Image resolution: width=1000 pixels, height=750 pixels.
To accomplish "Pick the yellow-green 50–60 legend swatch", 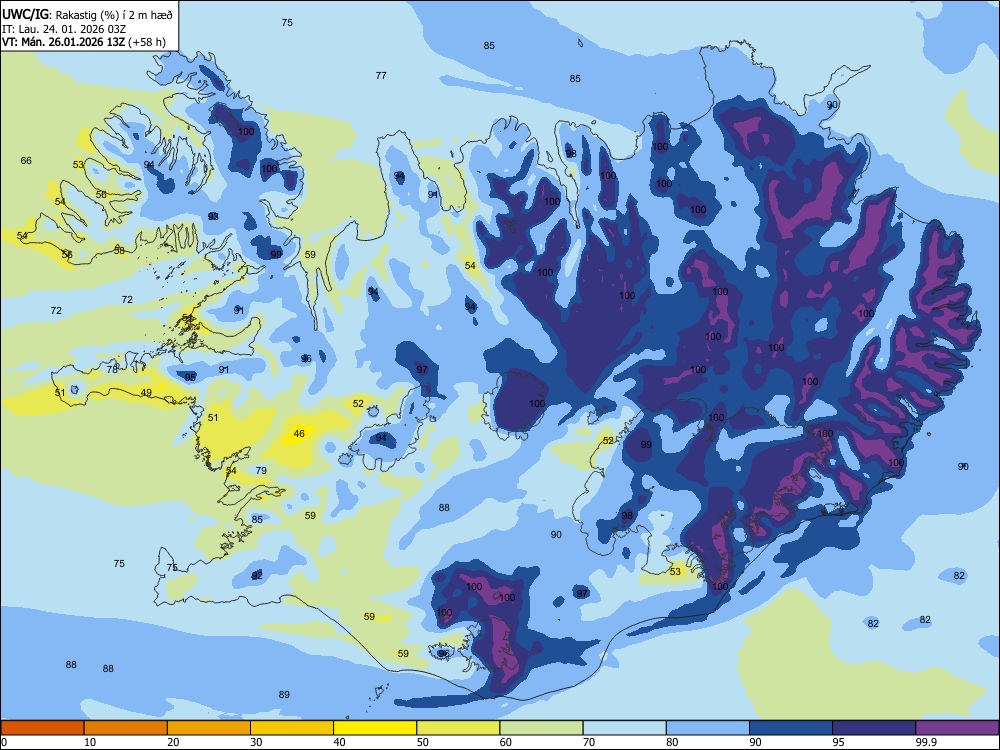I will coord(458,728).
